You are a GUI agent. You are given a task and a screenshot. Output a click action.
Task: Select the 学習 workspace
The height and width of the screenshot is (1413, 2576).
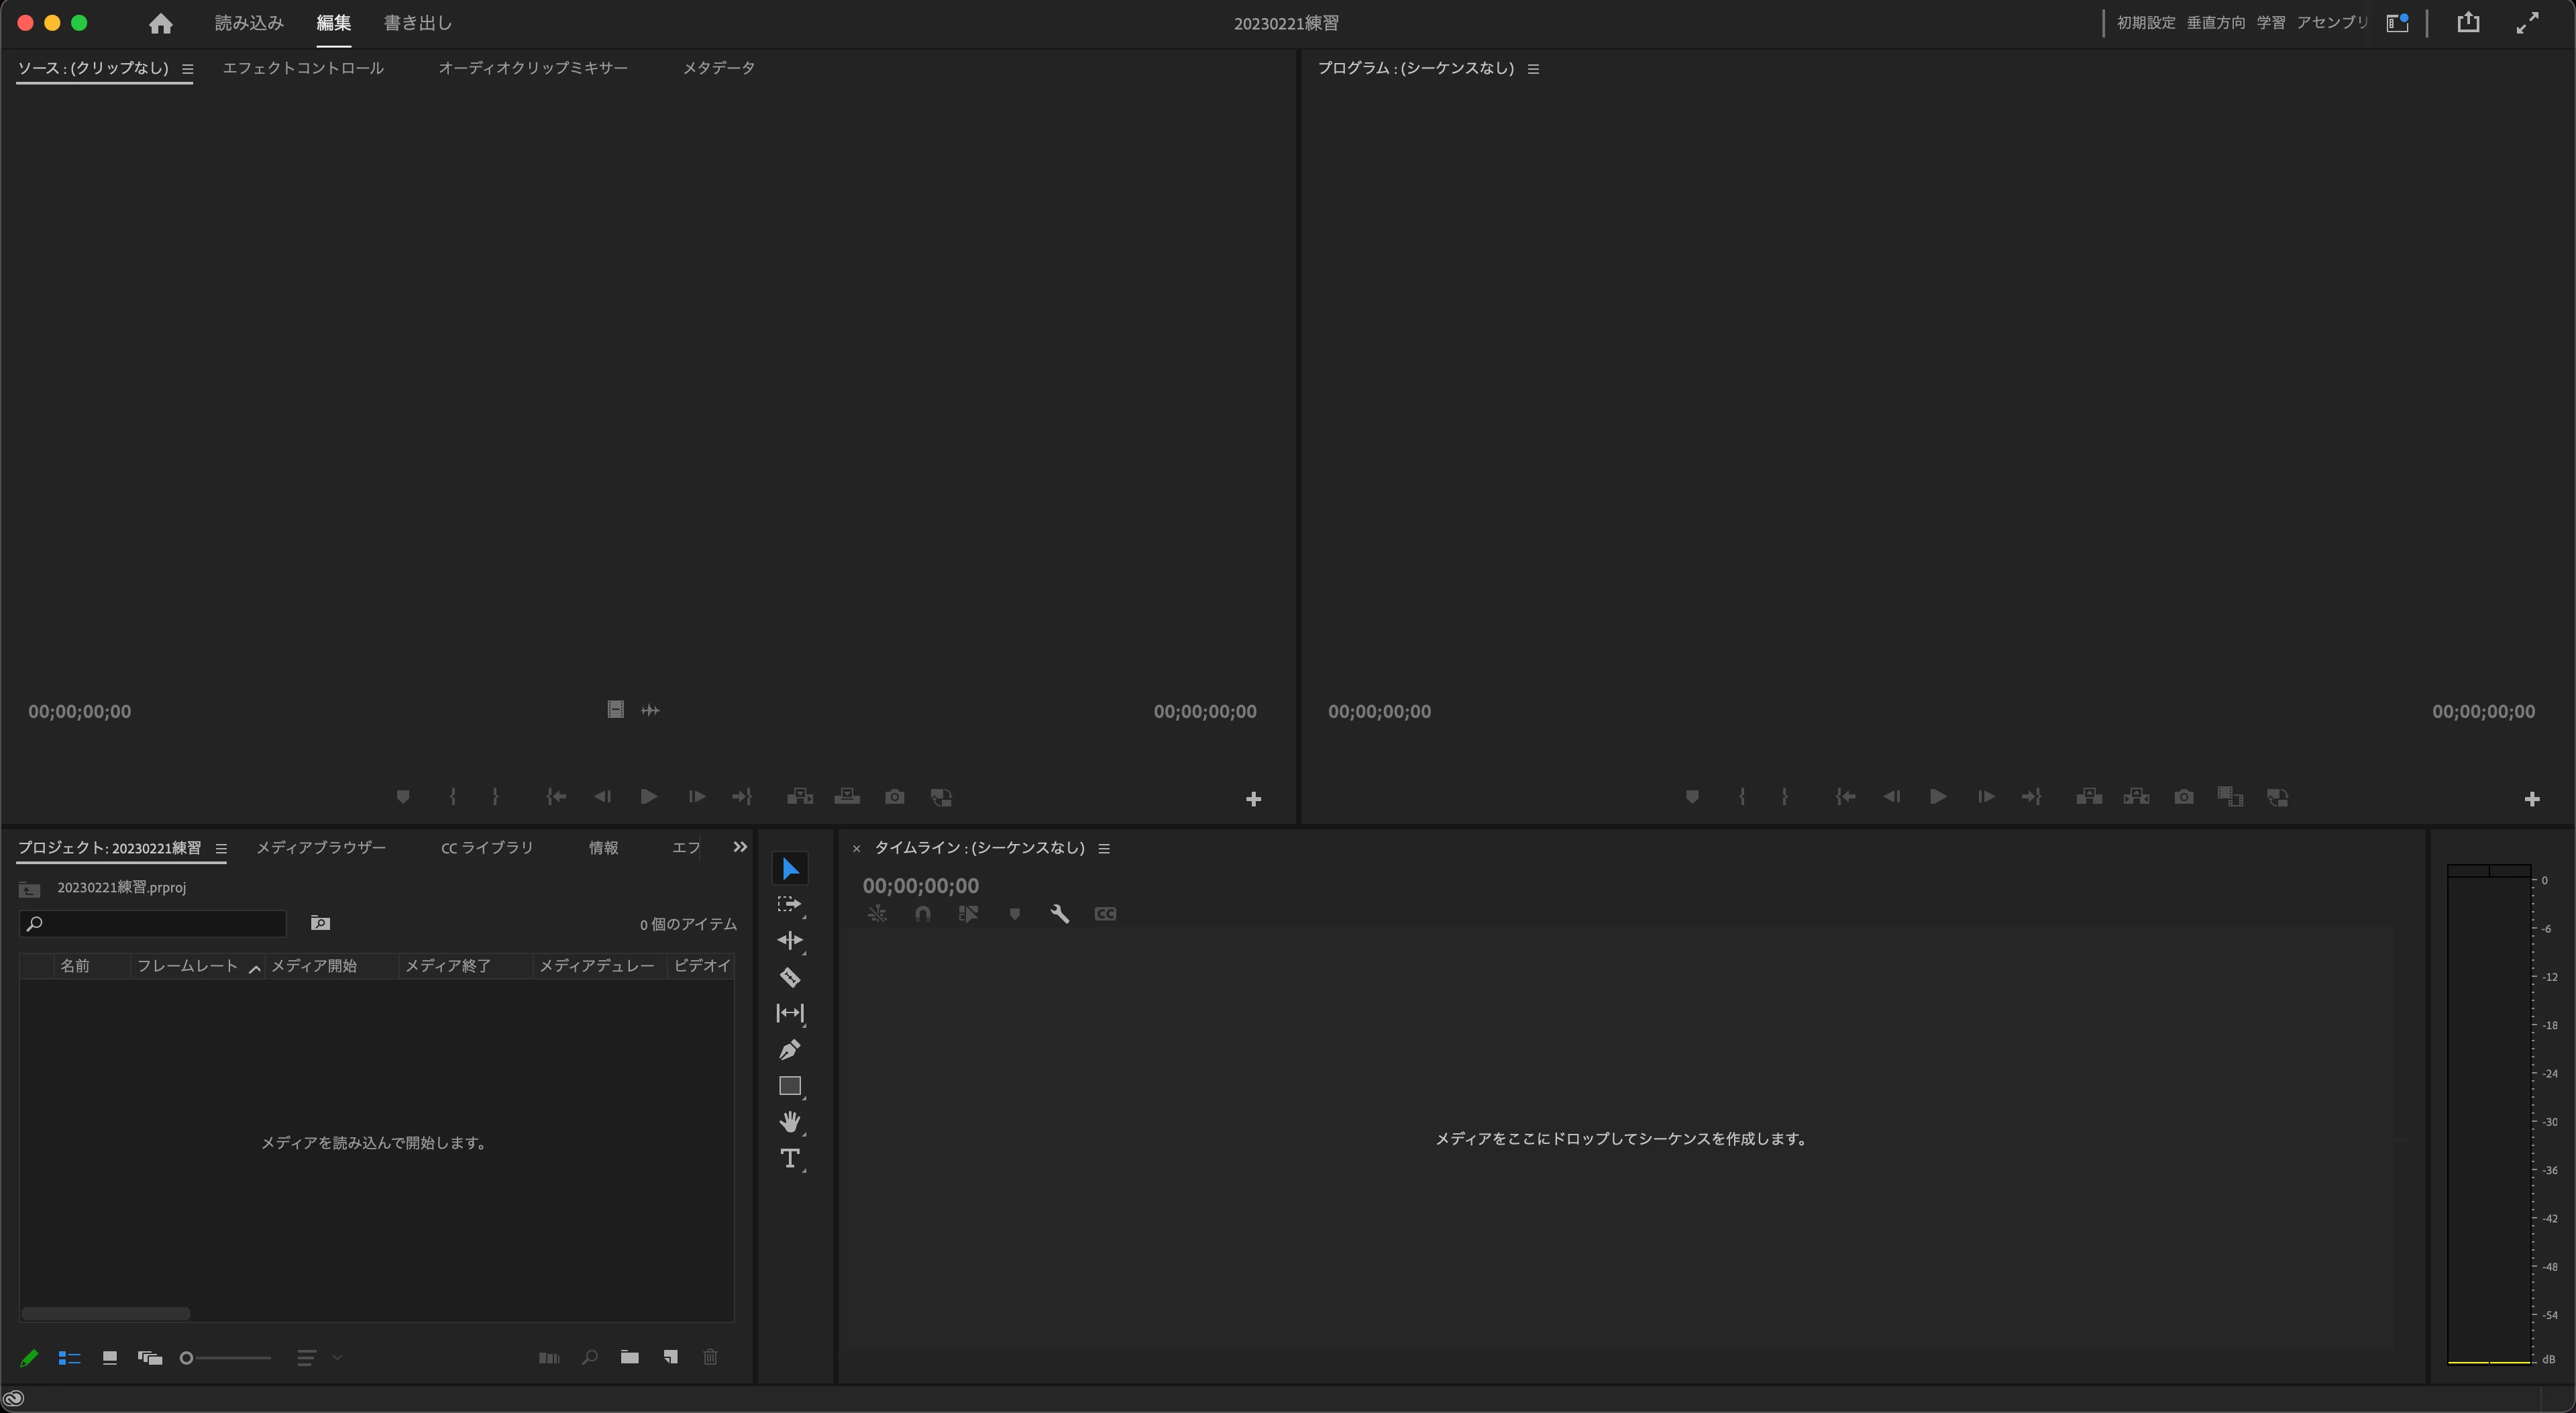[2270, 23]
